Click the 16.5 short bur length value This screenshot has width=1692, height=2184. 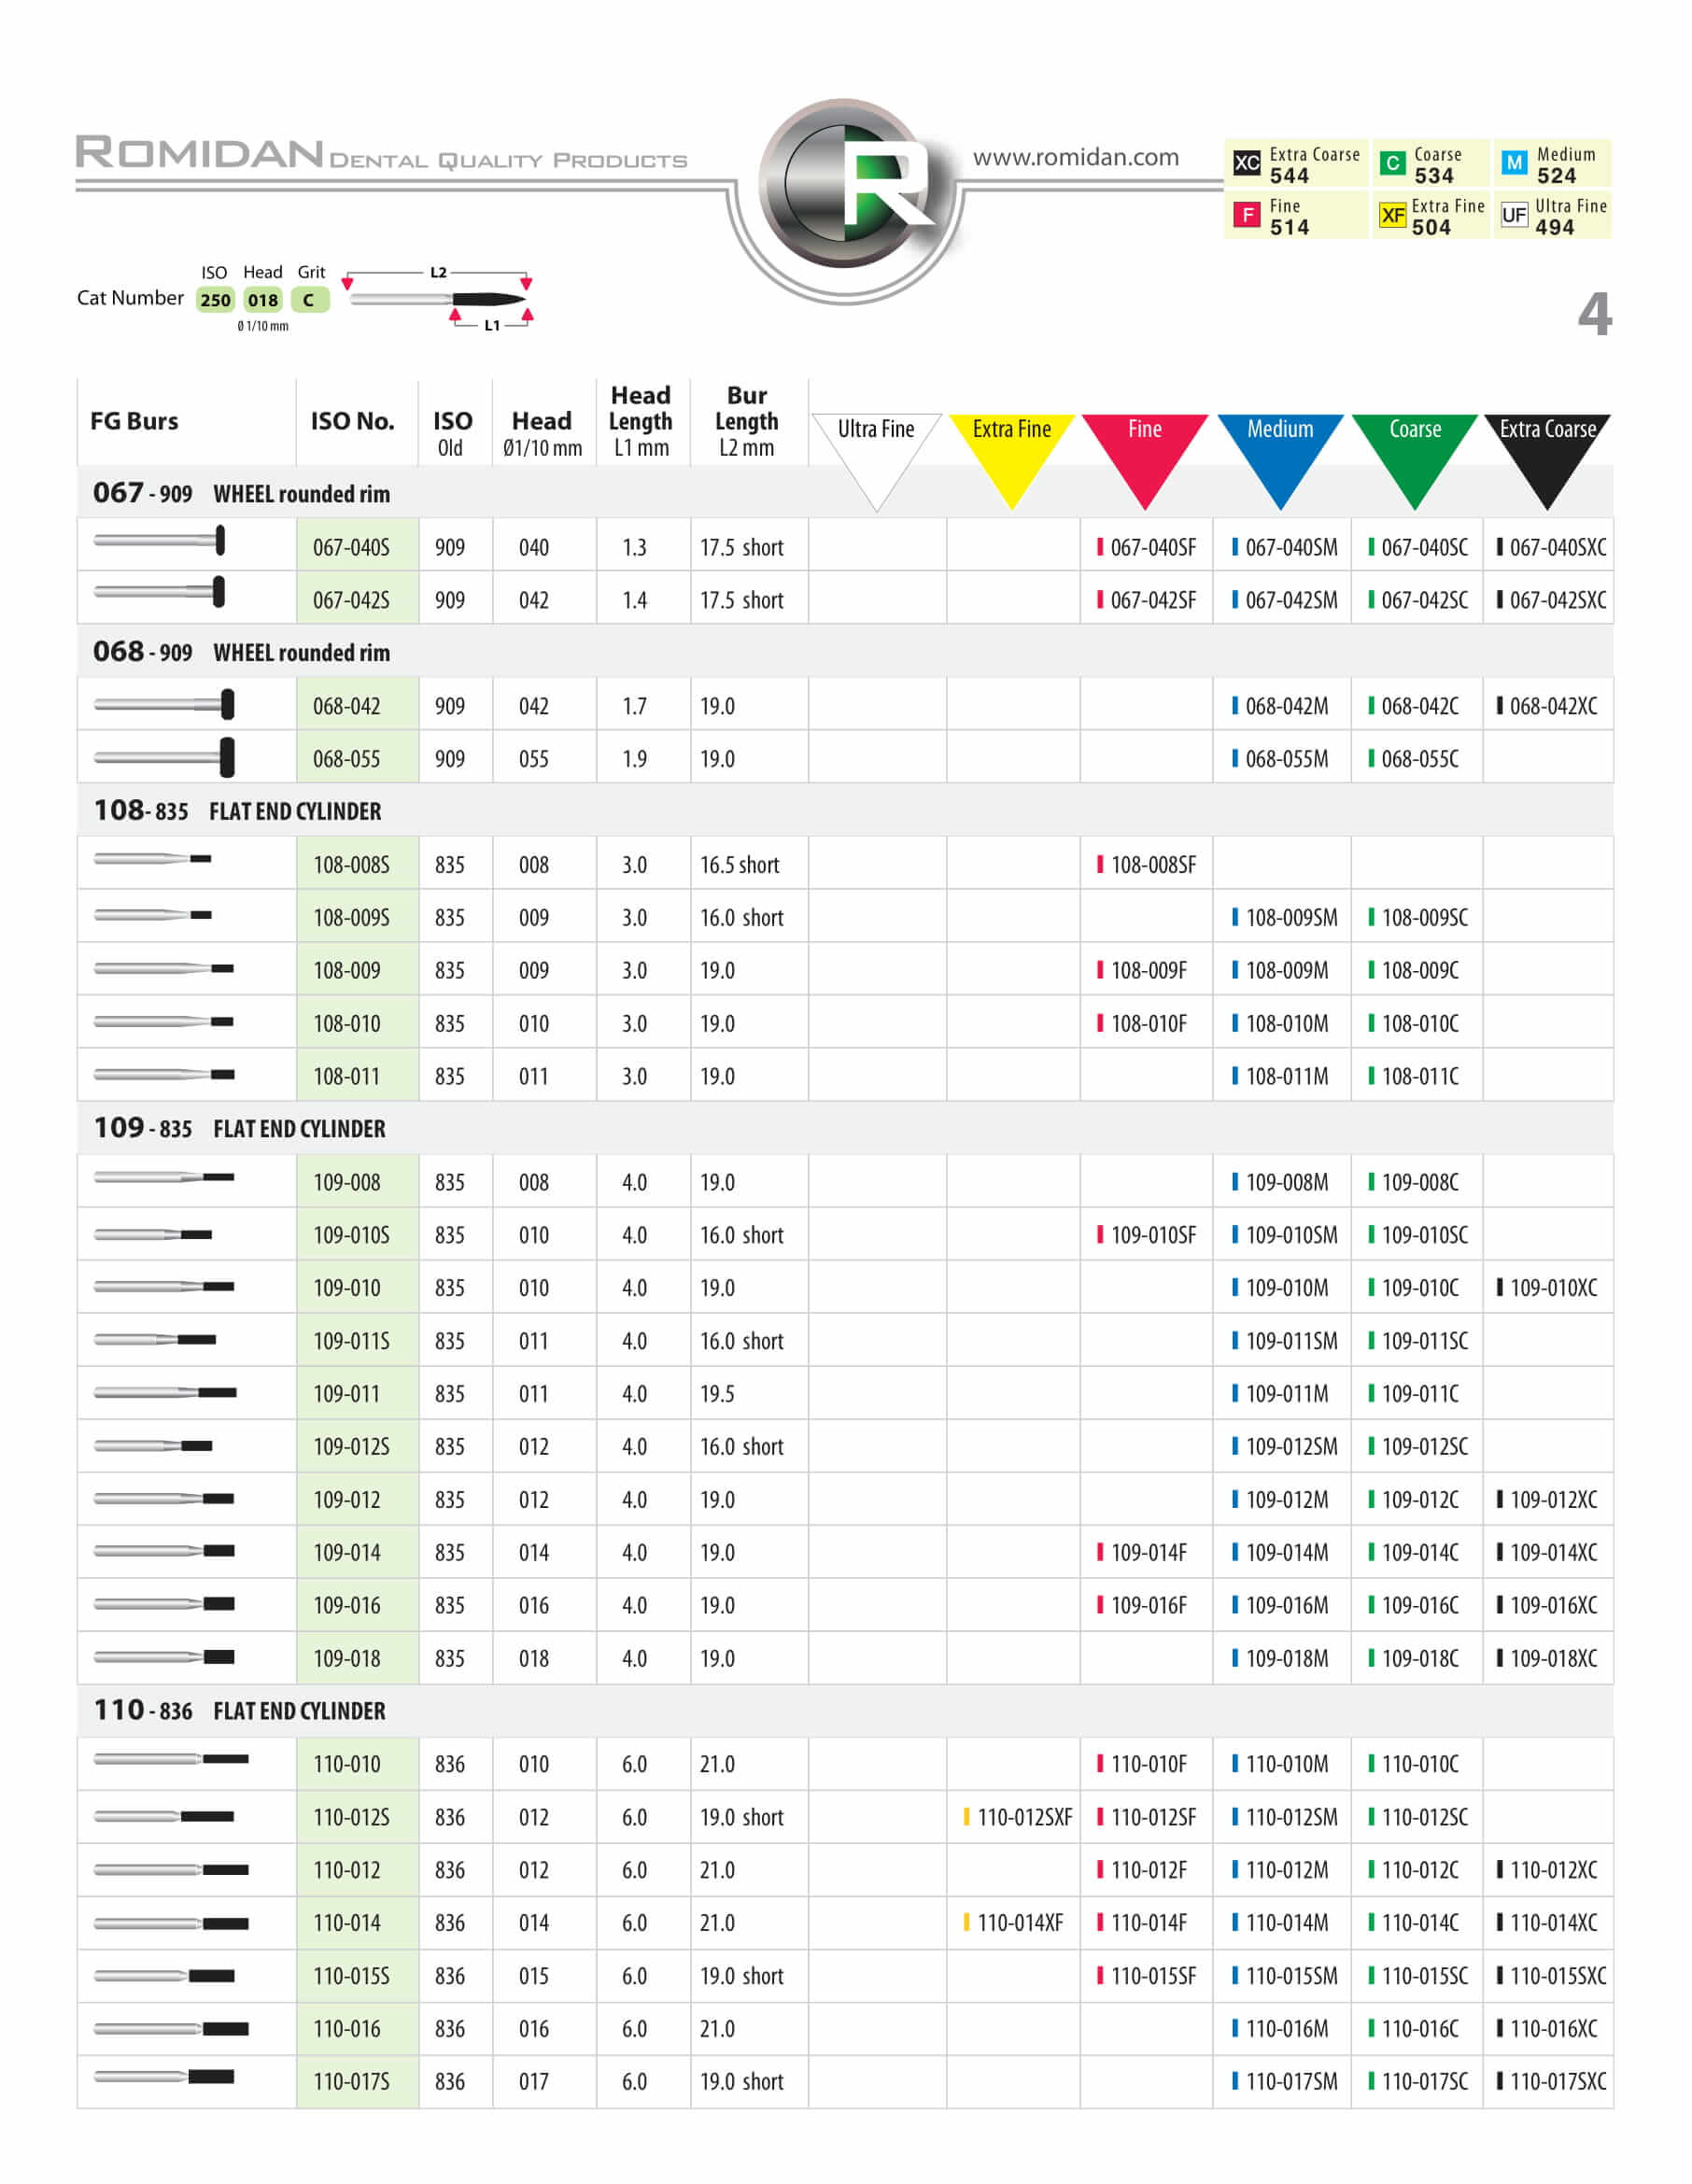click(x=740, y=865)
